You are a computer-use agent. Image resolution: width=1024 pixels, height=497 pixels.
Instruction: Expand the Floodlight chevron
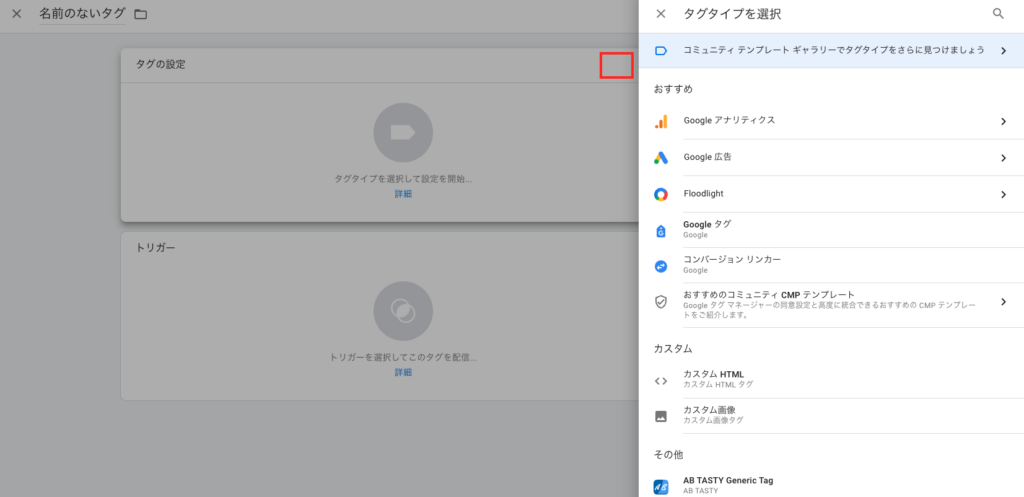(1004, 194)
